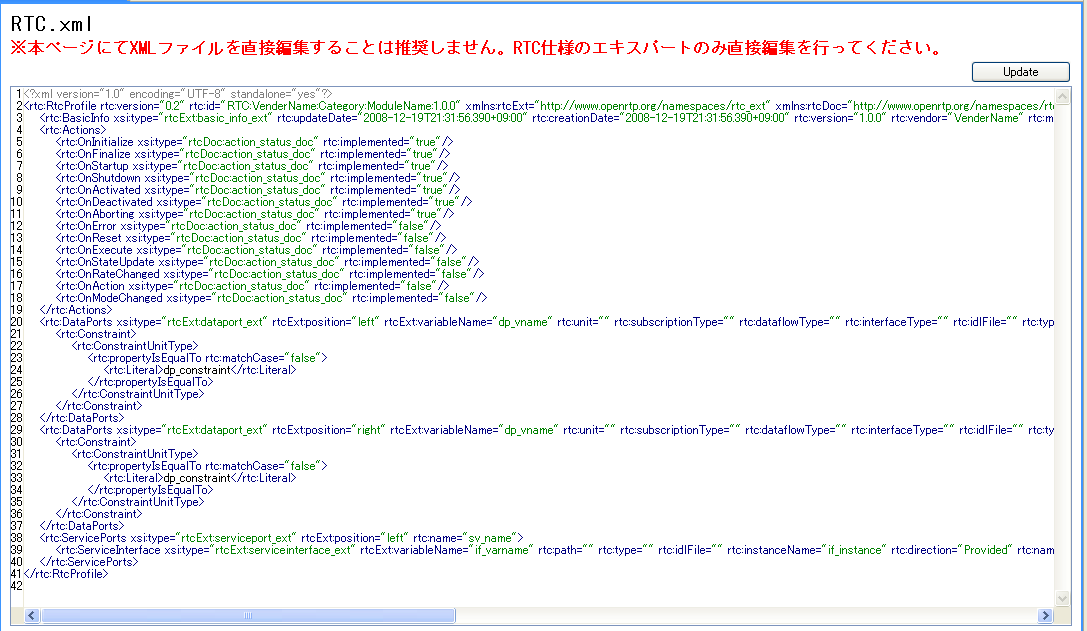The image size is (1087, 631).
Task: Click the rtc:ServicePorts sv_name line
Action: click(x=281, y=538)
